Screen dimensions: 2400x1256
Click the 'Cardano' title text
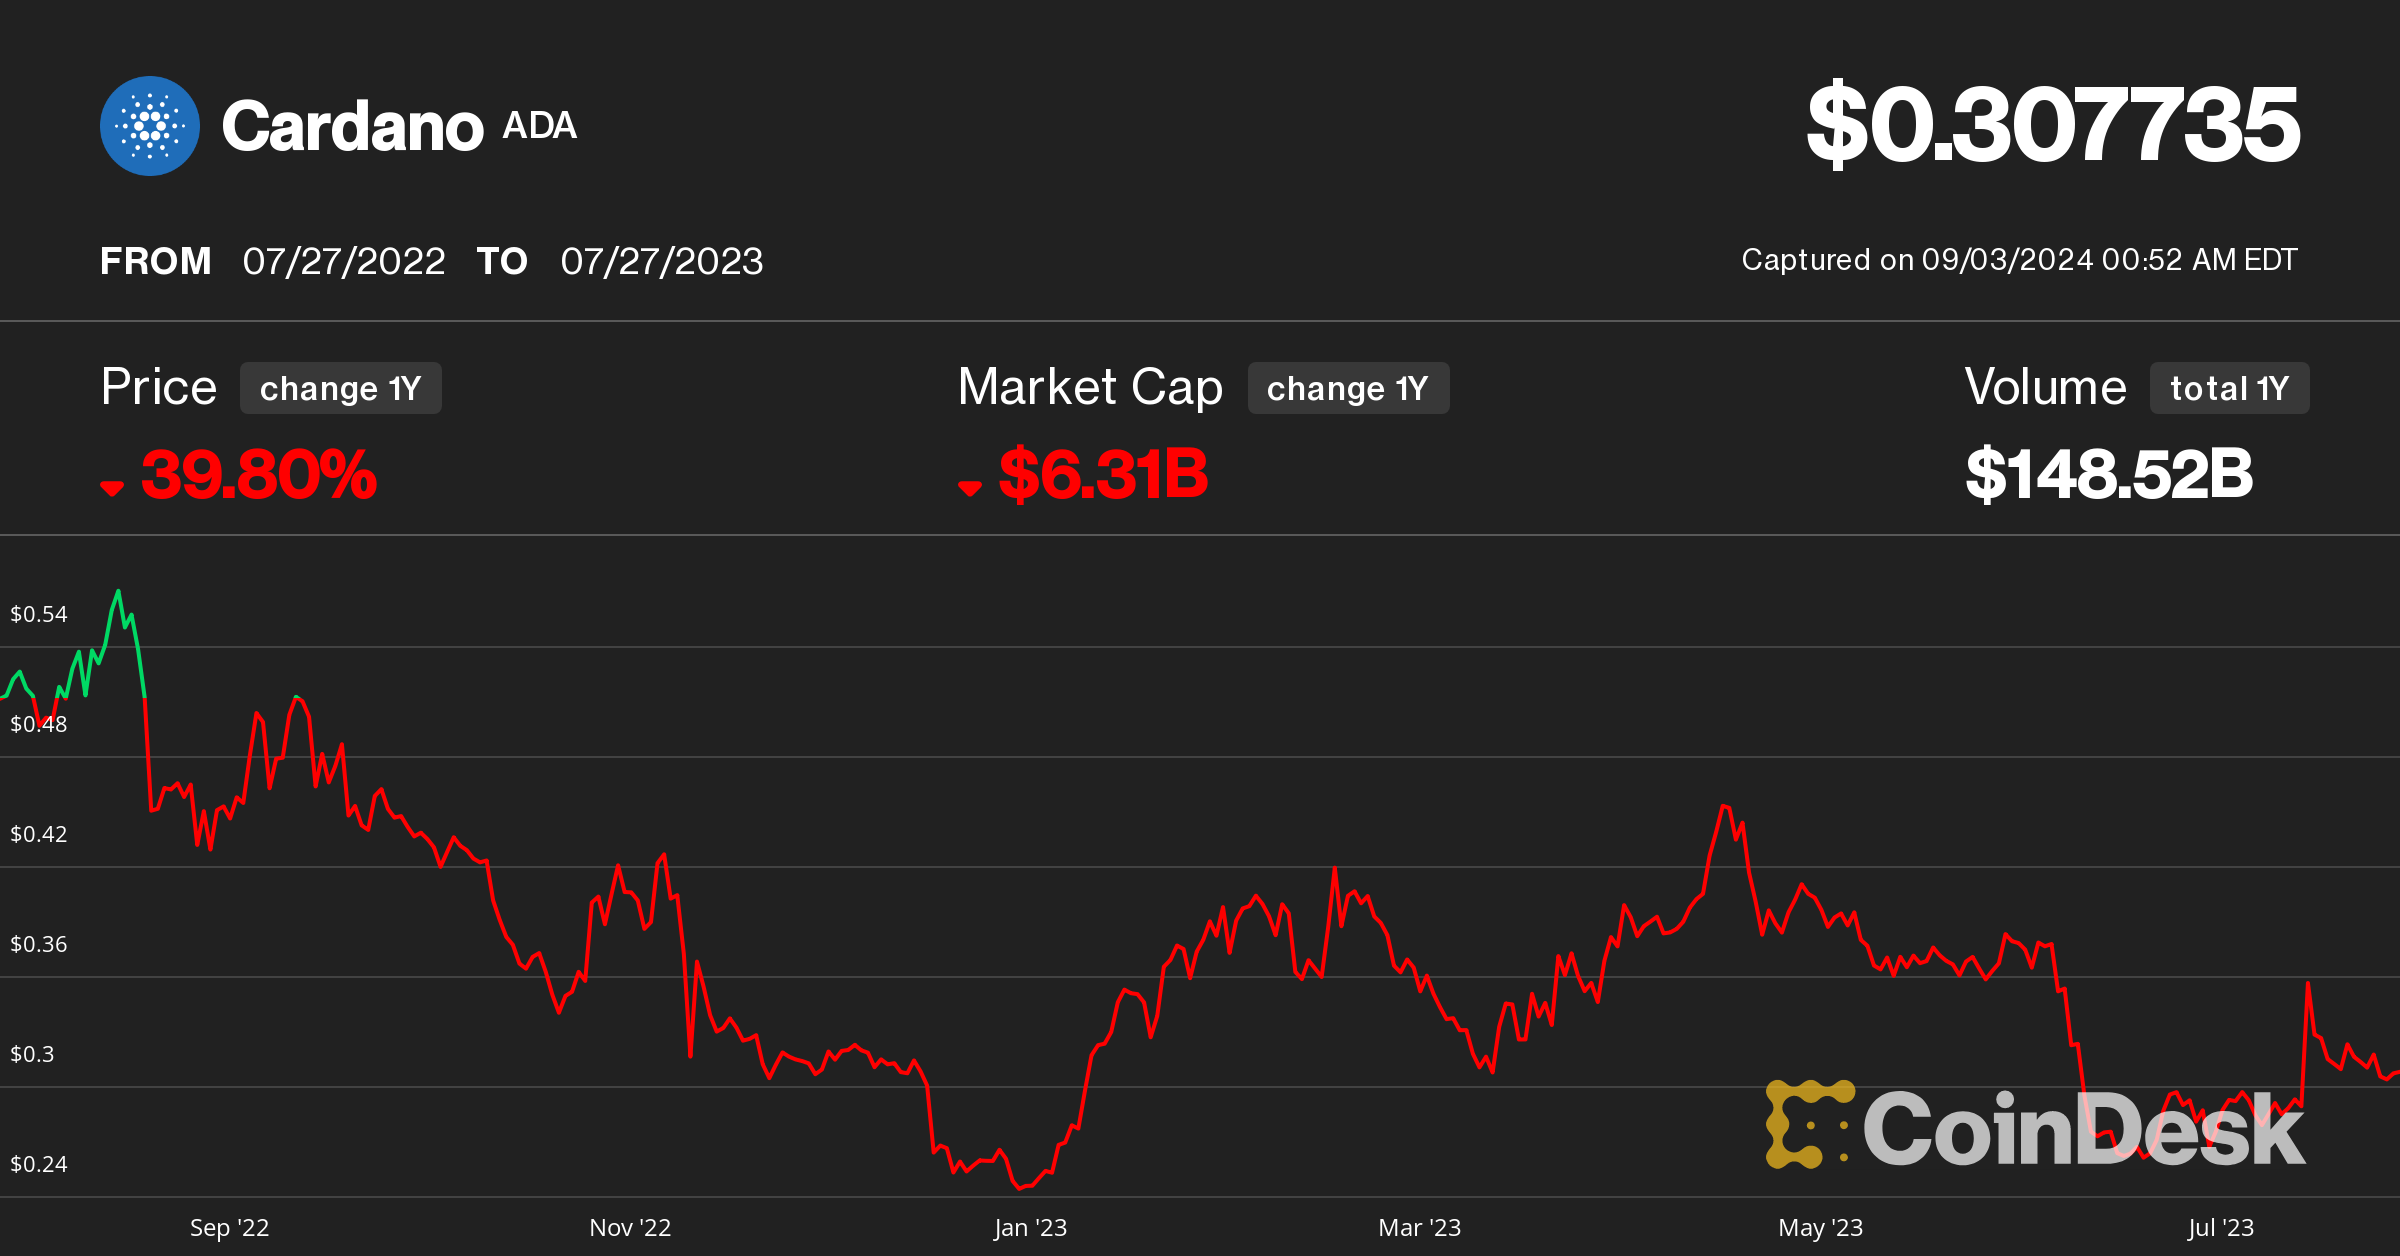tap(353, 127)
